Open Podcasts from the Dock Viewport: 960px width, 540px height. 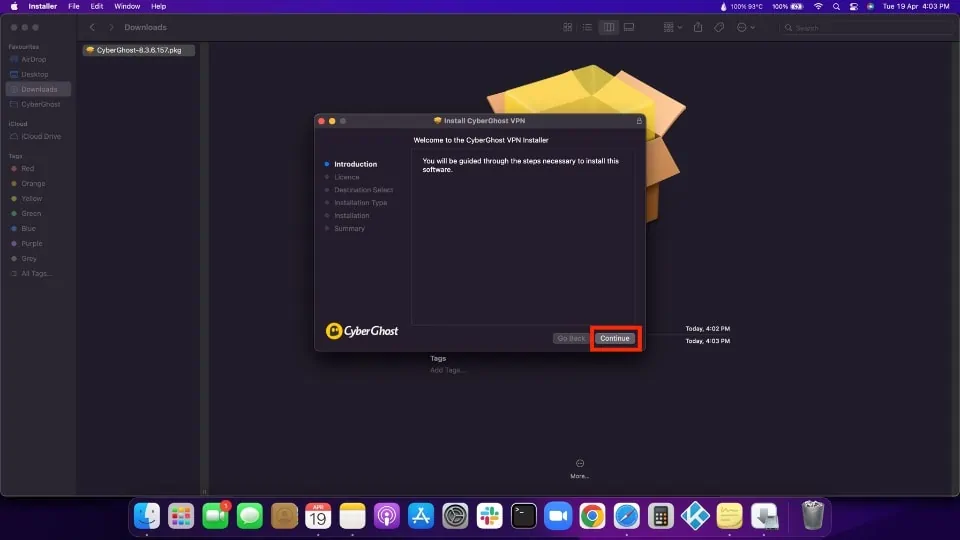[x=387, y=516]
